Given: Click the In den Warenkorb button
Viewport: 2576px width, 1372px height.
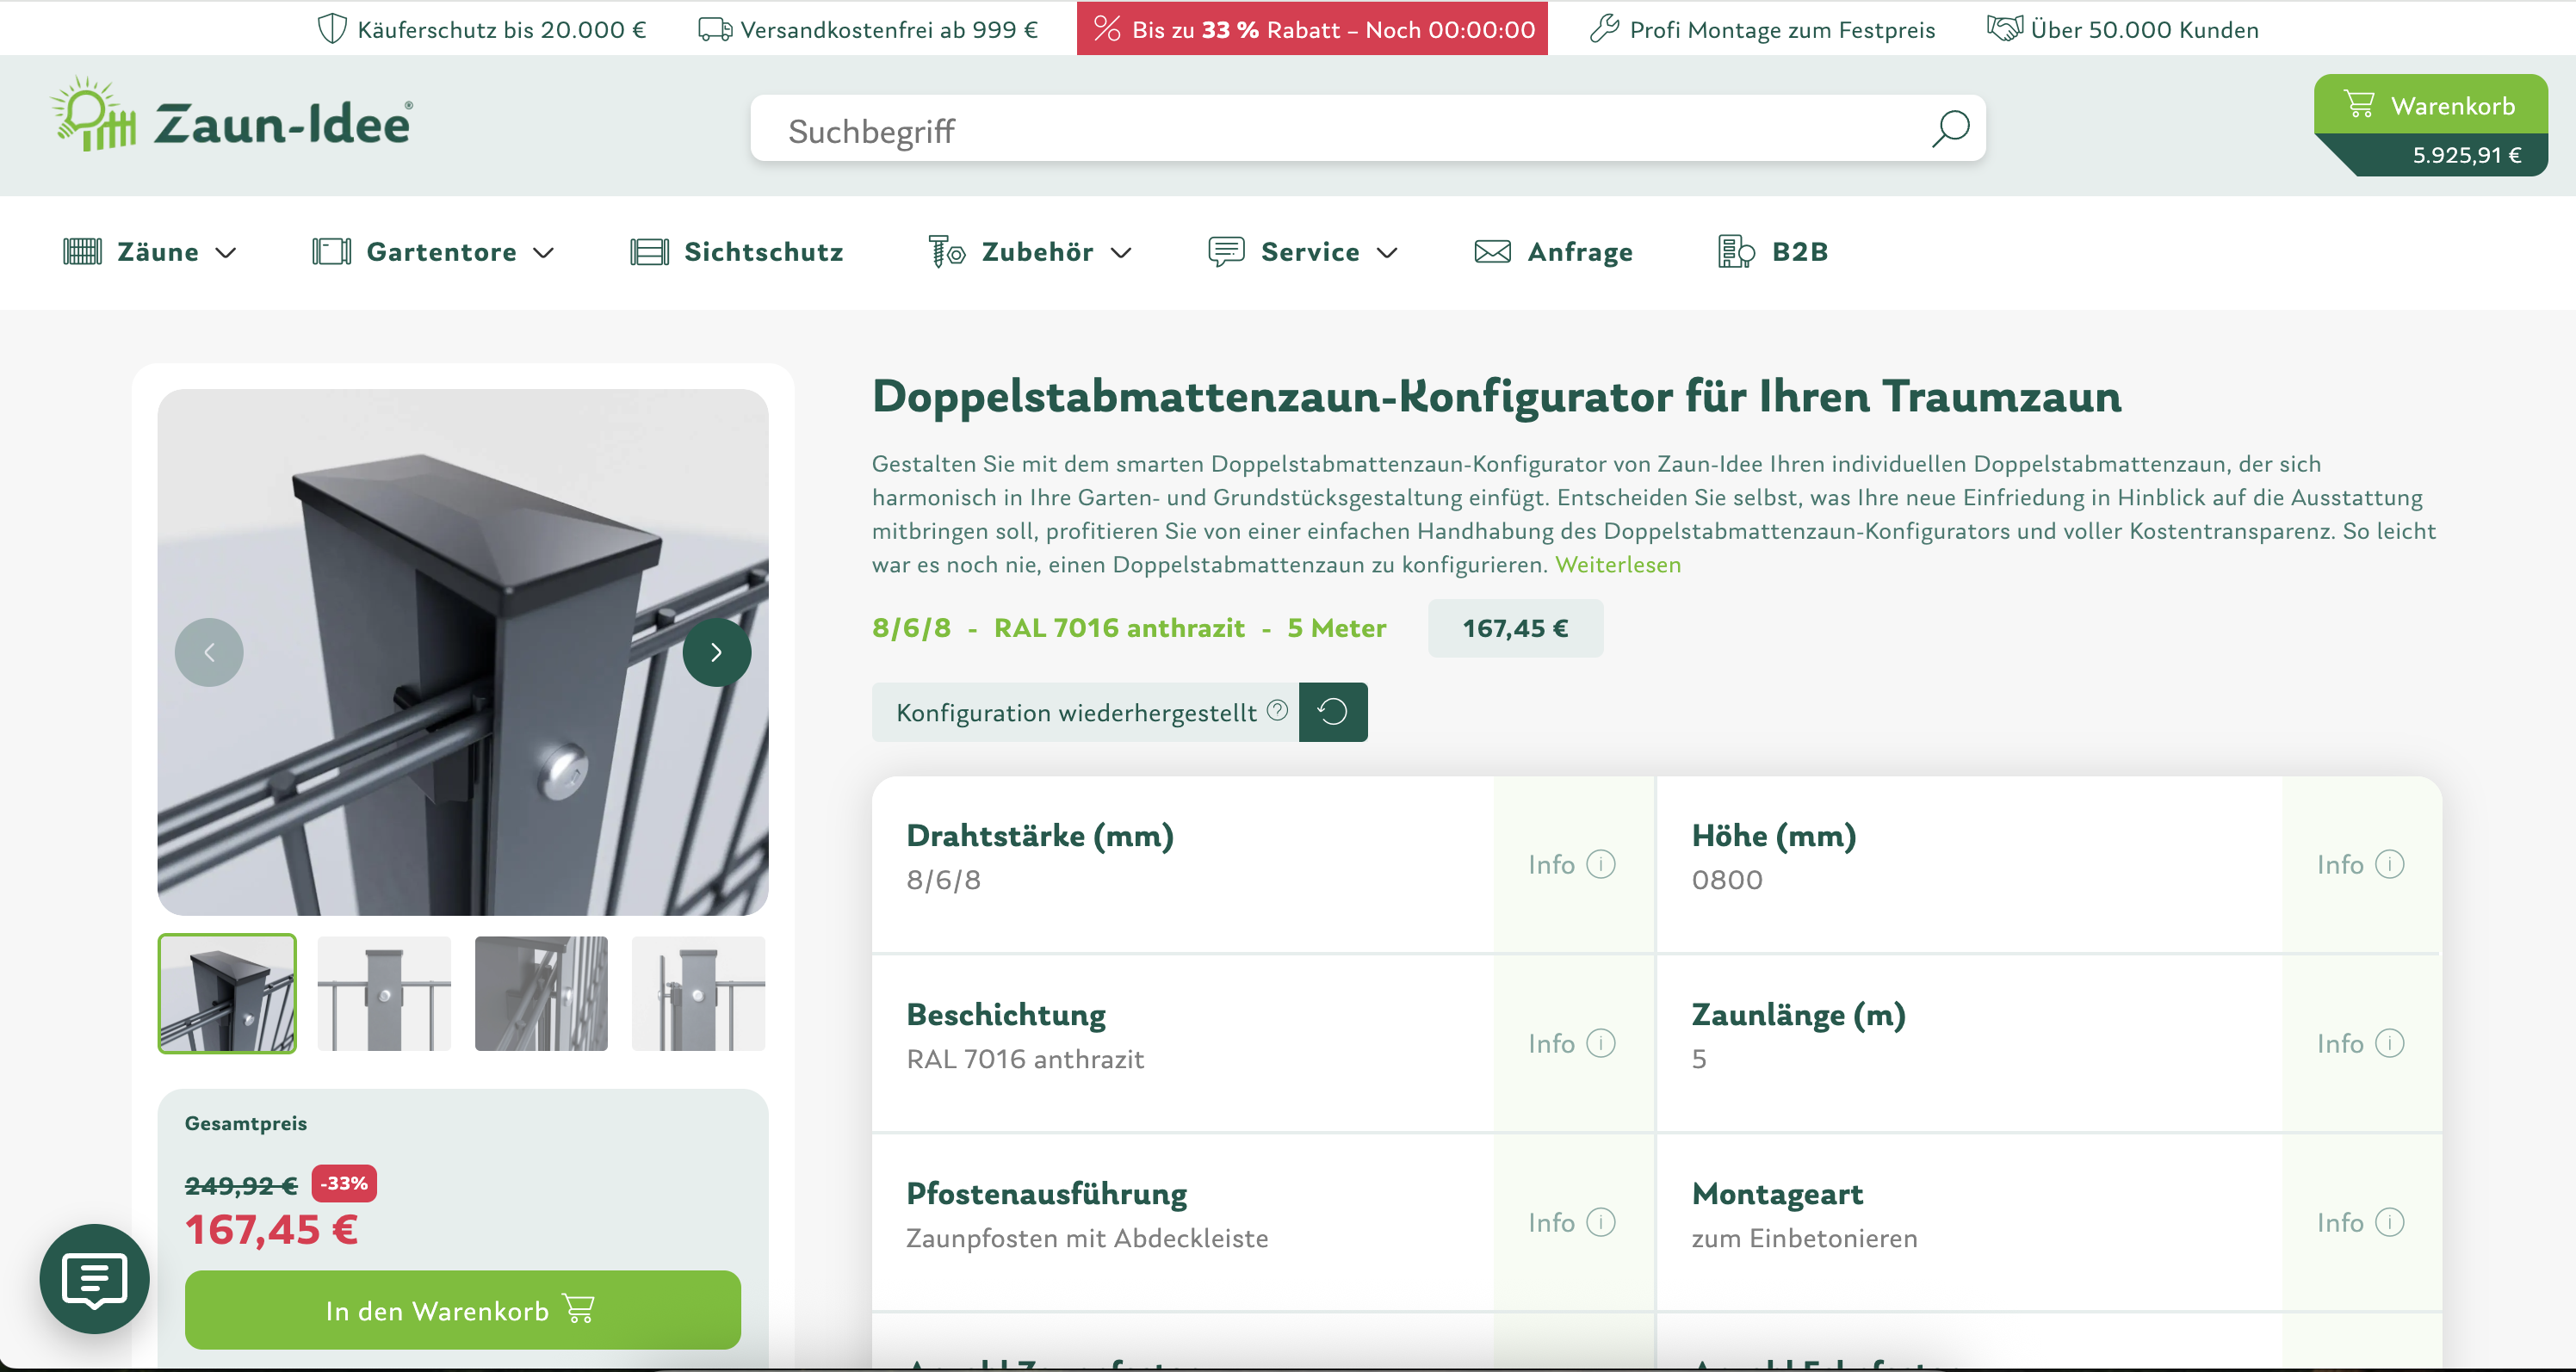Looking at the screenshot, I should tap(461, 1310).
